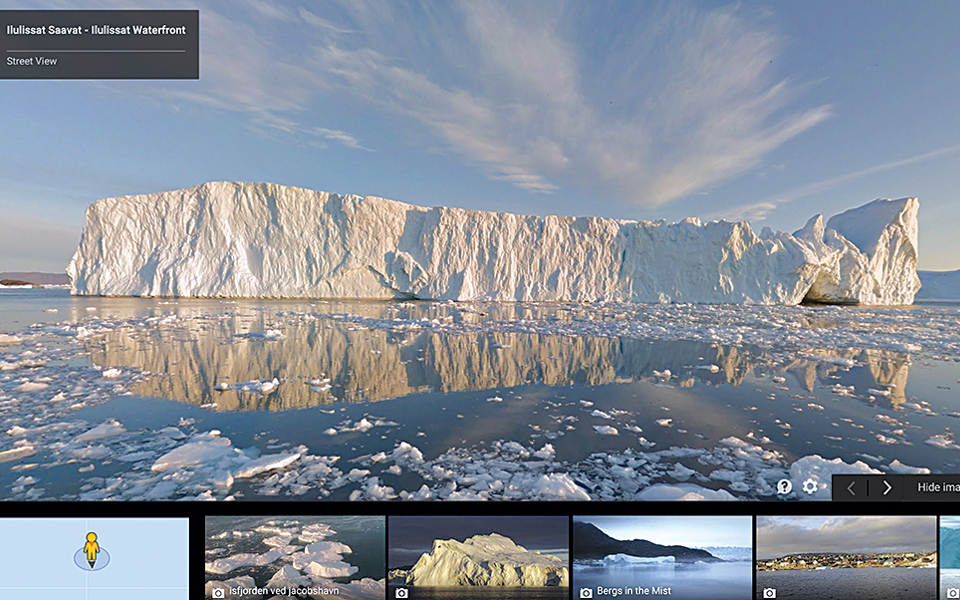Click the Street View label

[x=32, y=62]
